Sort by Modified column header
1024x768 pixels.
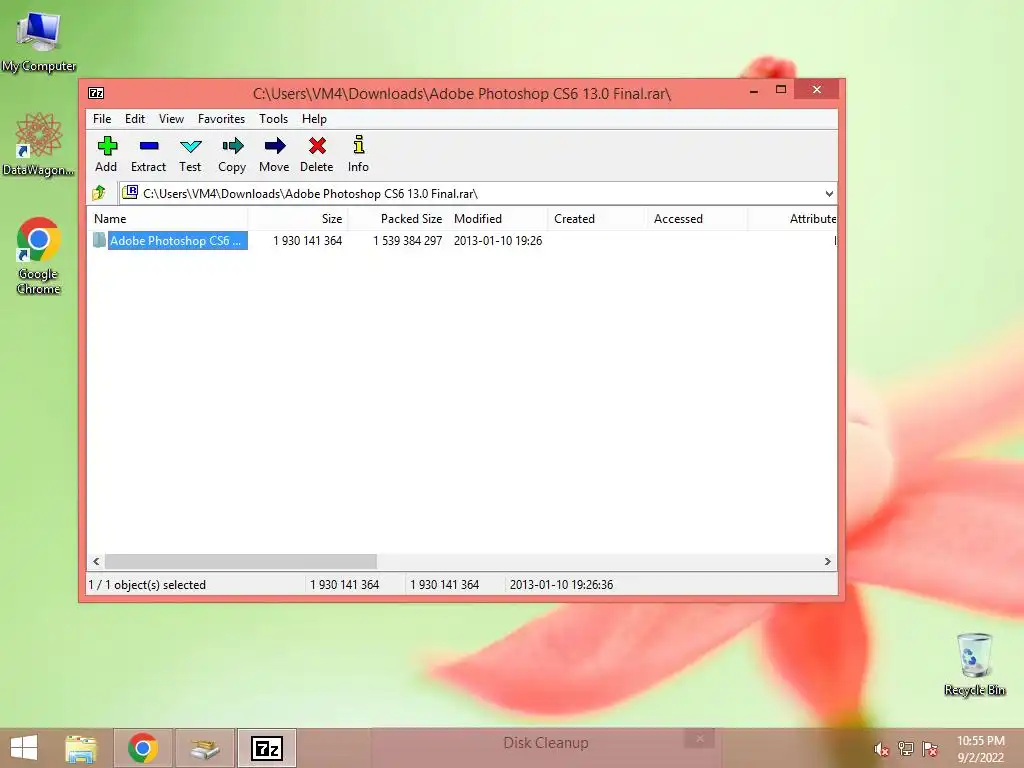click(498, 219)
